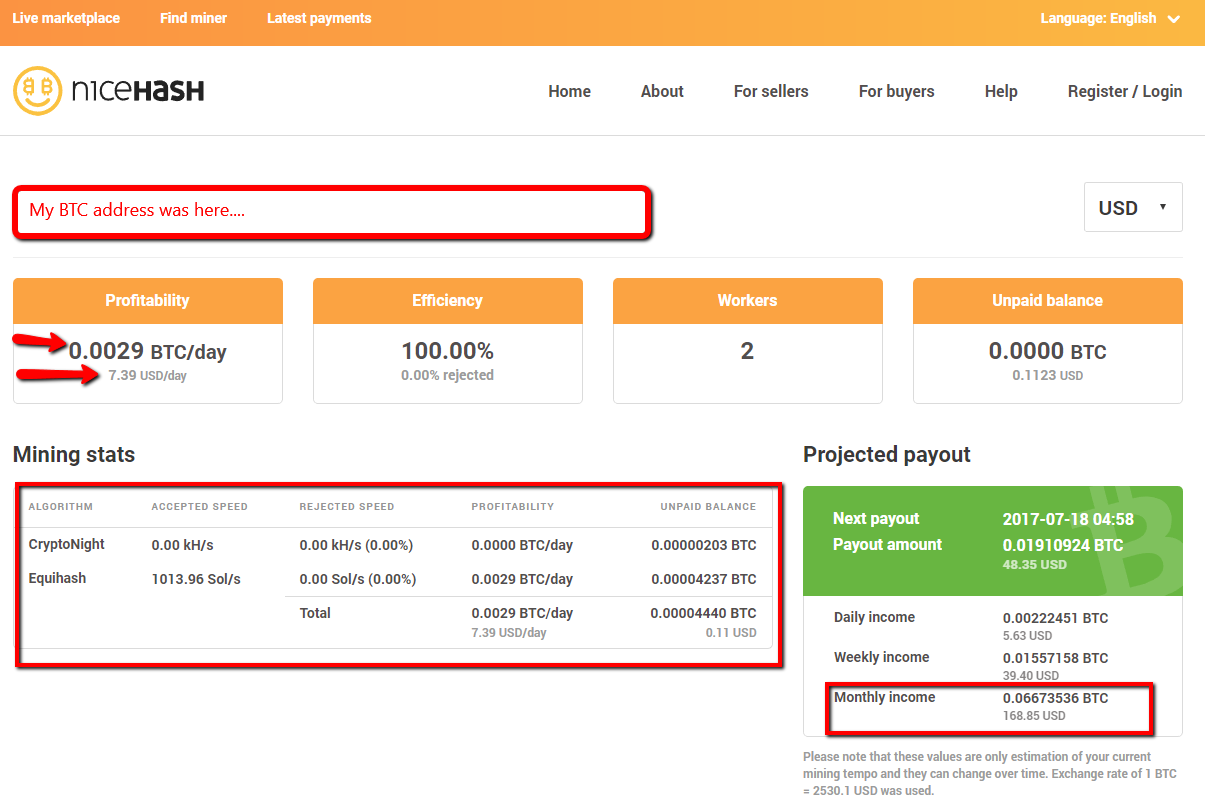Click the BTC address input field

tap(332, 211)
